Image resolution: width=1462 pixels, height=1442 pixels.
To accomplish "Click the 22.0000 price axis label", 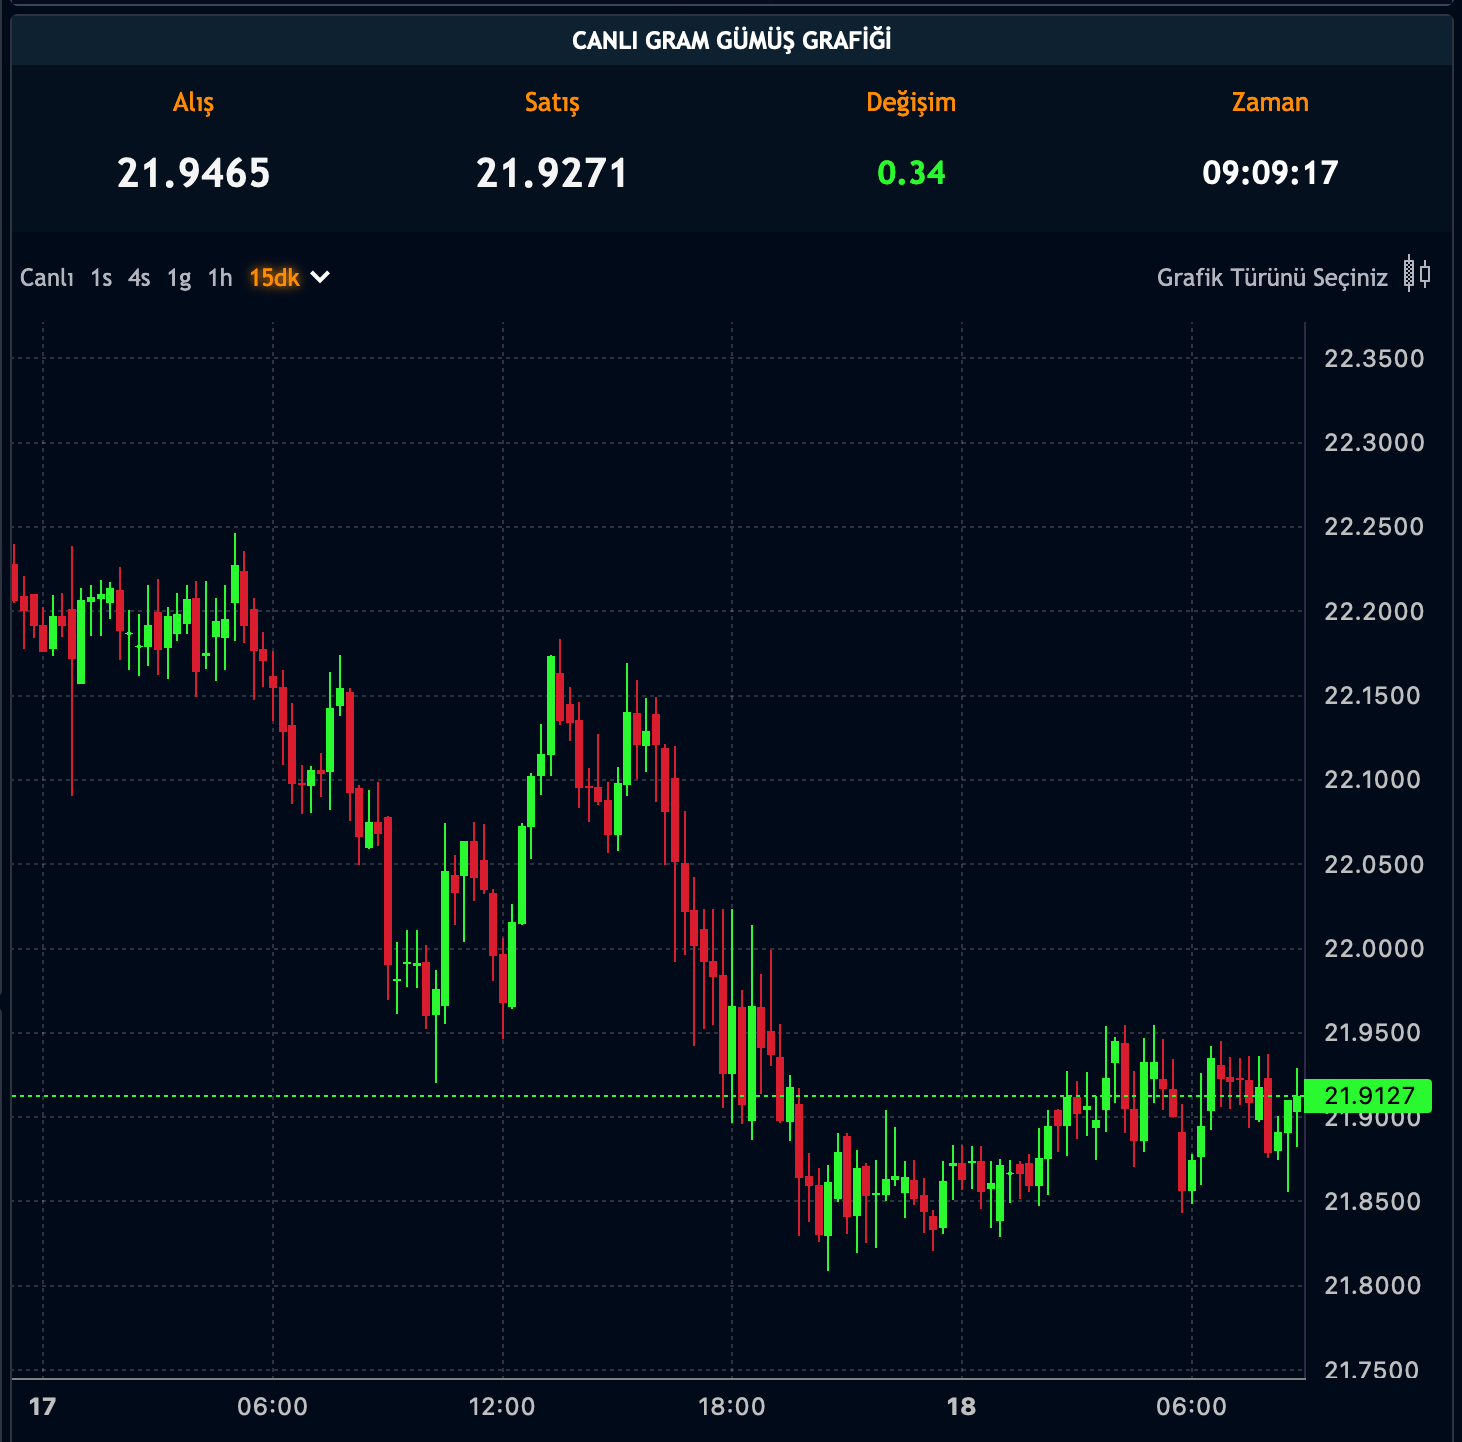I will point(1374,948).
